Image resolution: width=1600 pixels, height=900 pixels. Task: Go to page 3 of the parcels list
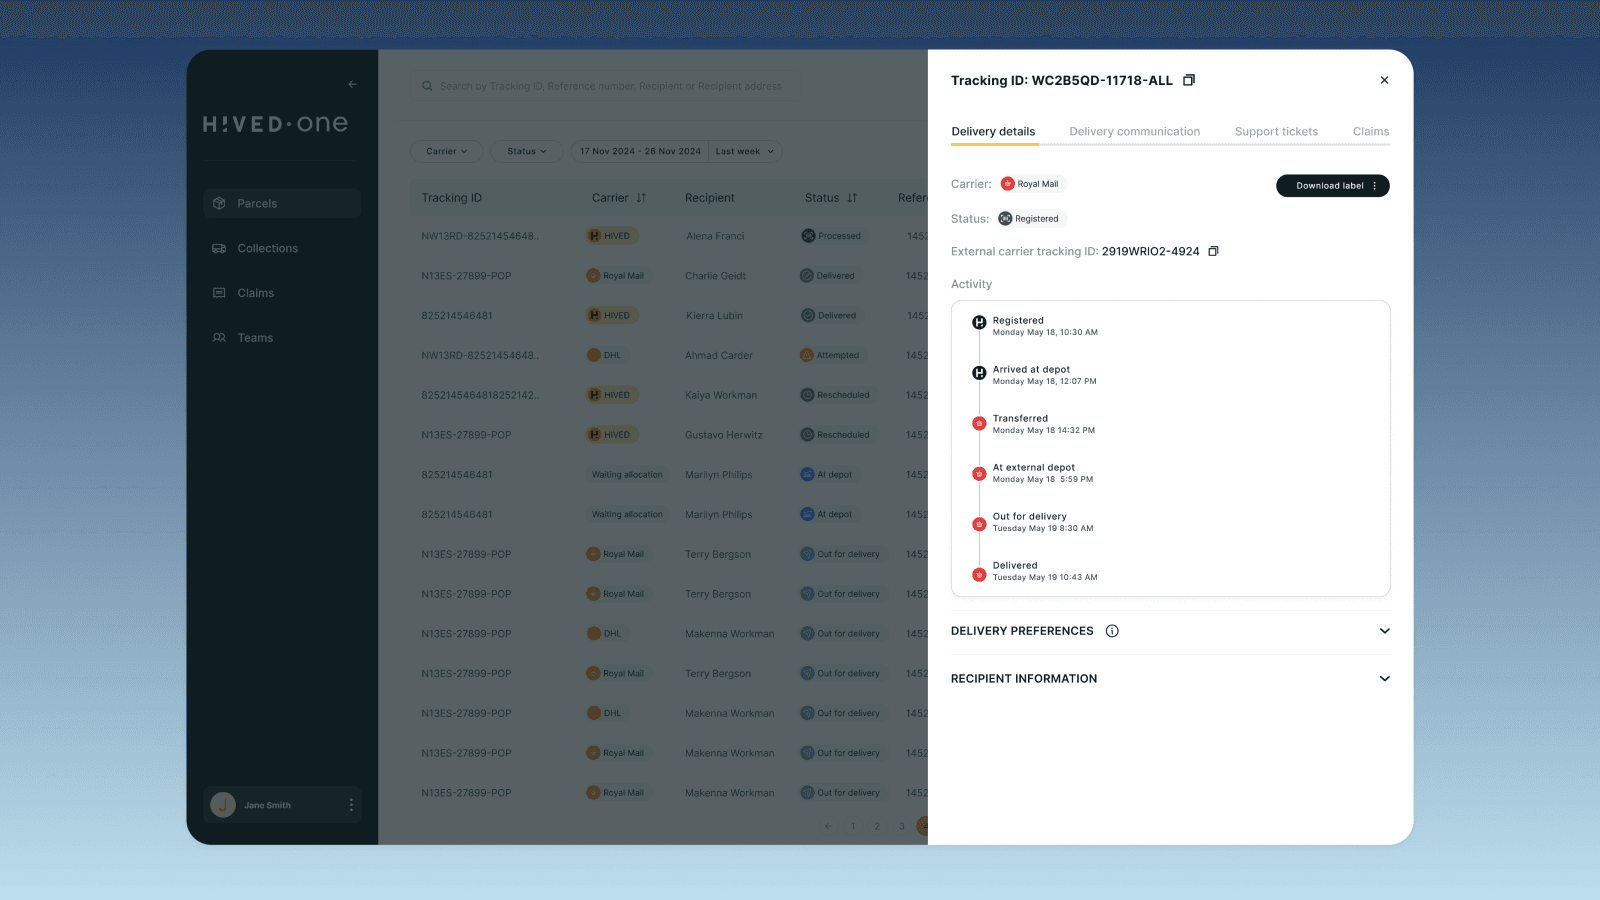coord(901,826)
